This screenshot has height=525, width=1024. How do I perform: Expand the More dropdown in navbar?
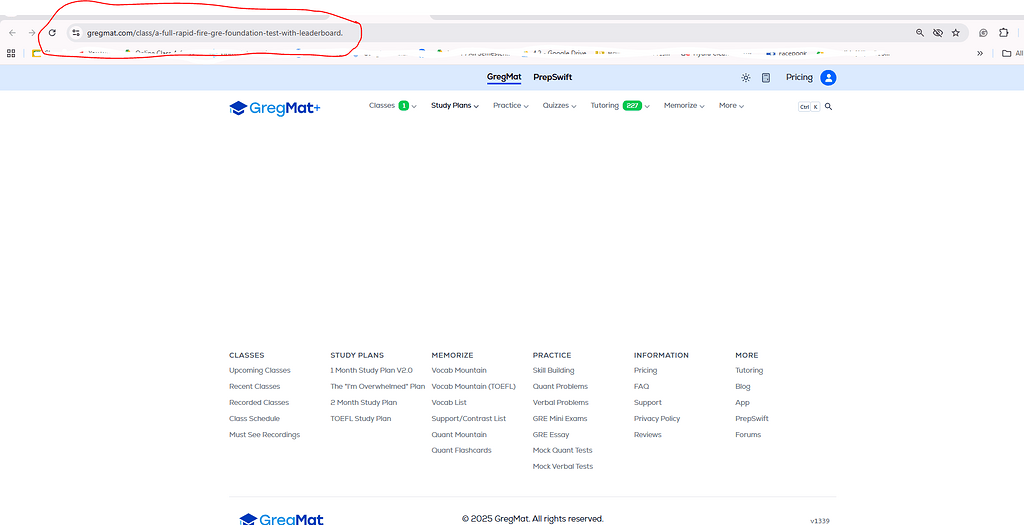click(731, 106)
